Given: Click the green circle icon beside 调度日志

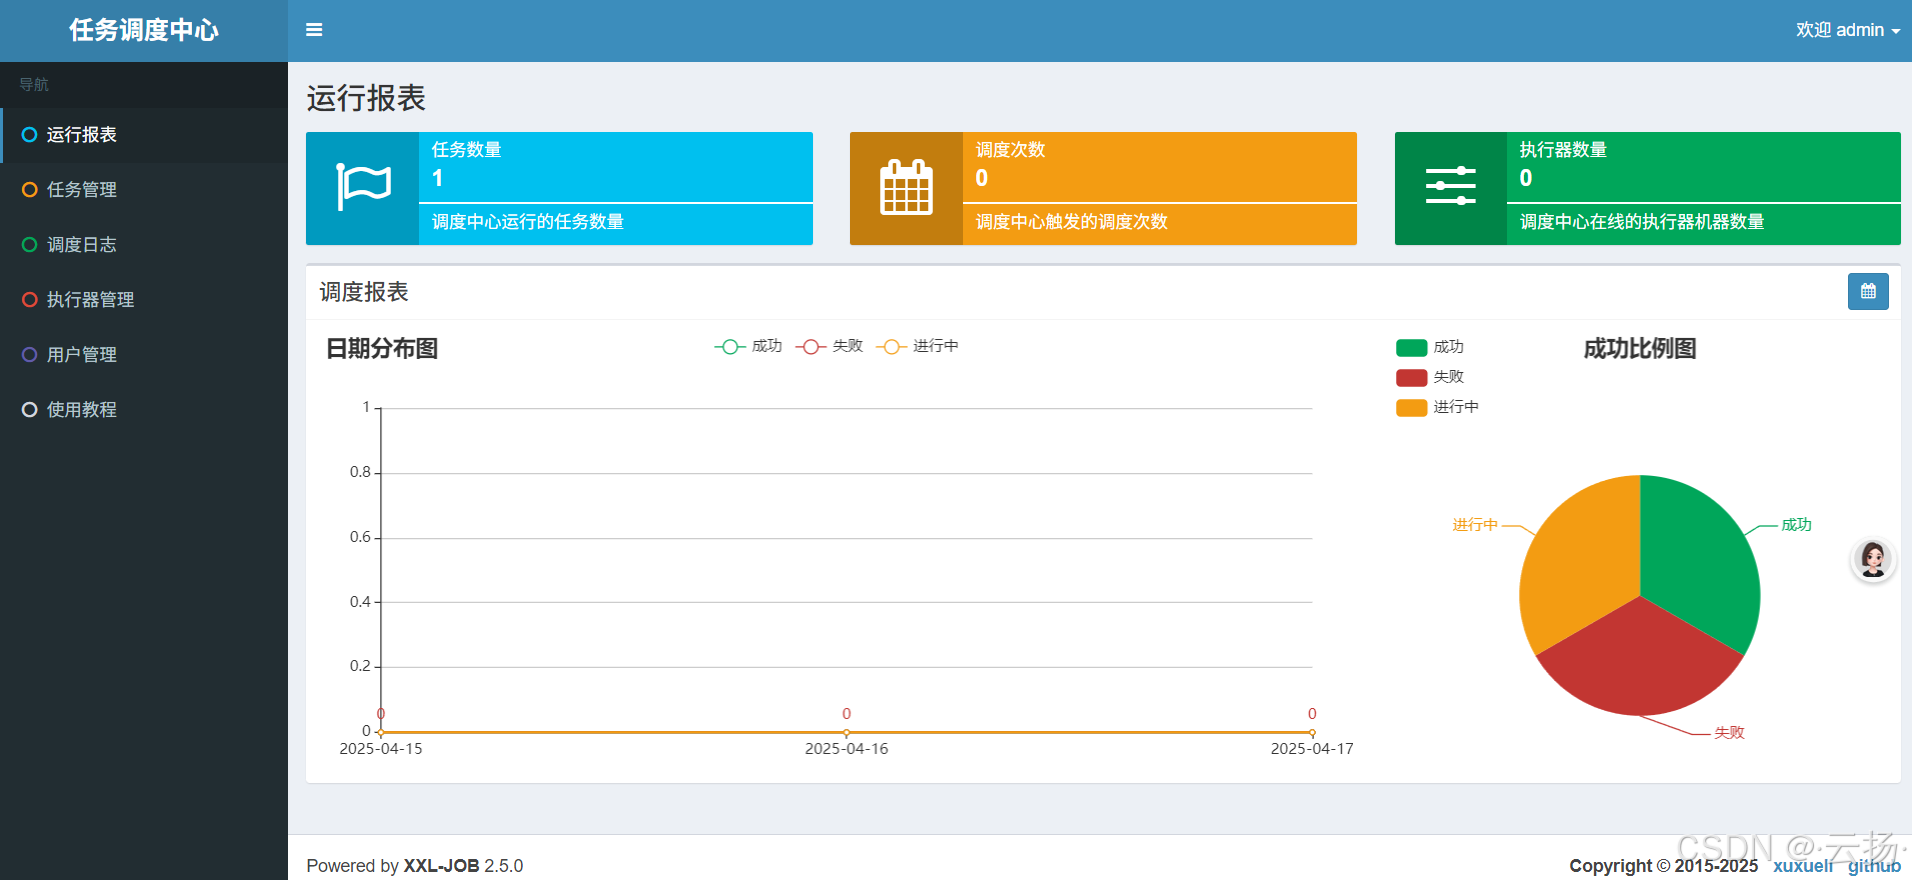Looking at the screenshot, I should coord(29,245).
